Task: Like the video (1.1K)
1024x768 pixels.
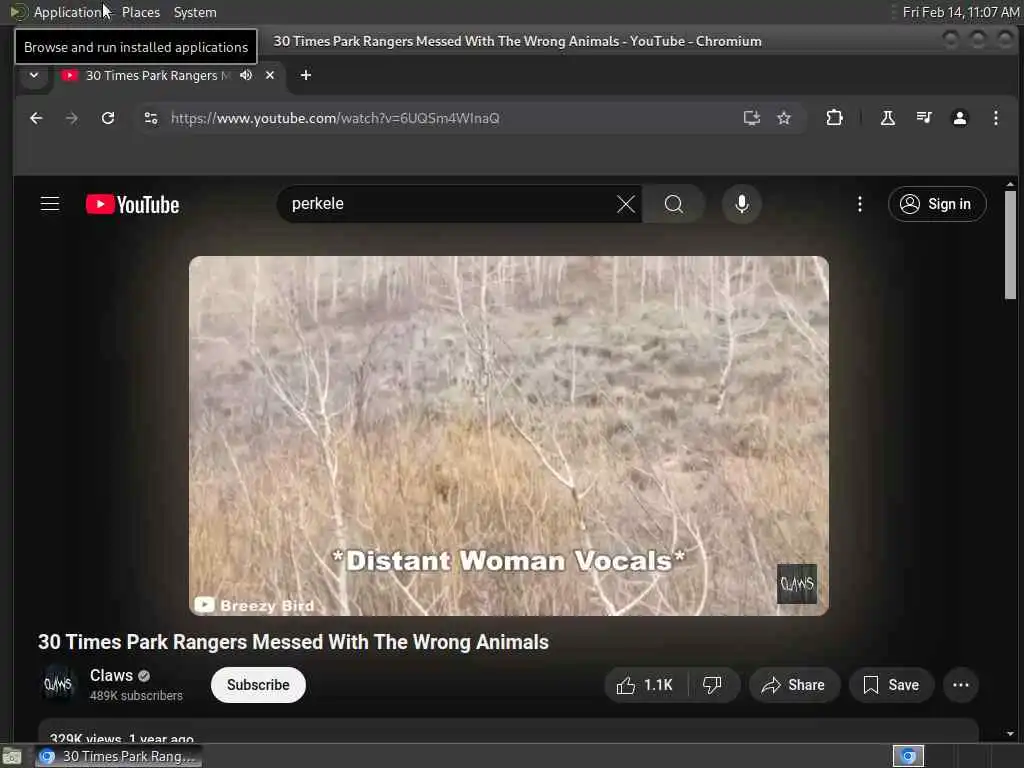Action: (x=645, y=685)
